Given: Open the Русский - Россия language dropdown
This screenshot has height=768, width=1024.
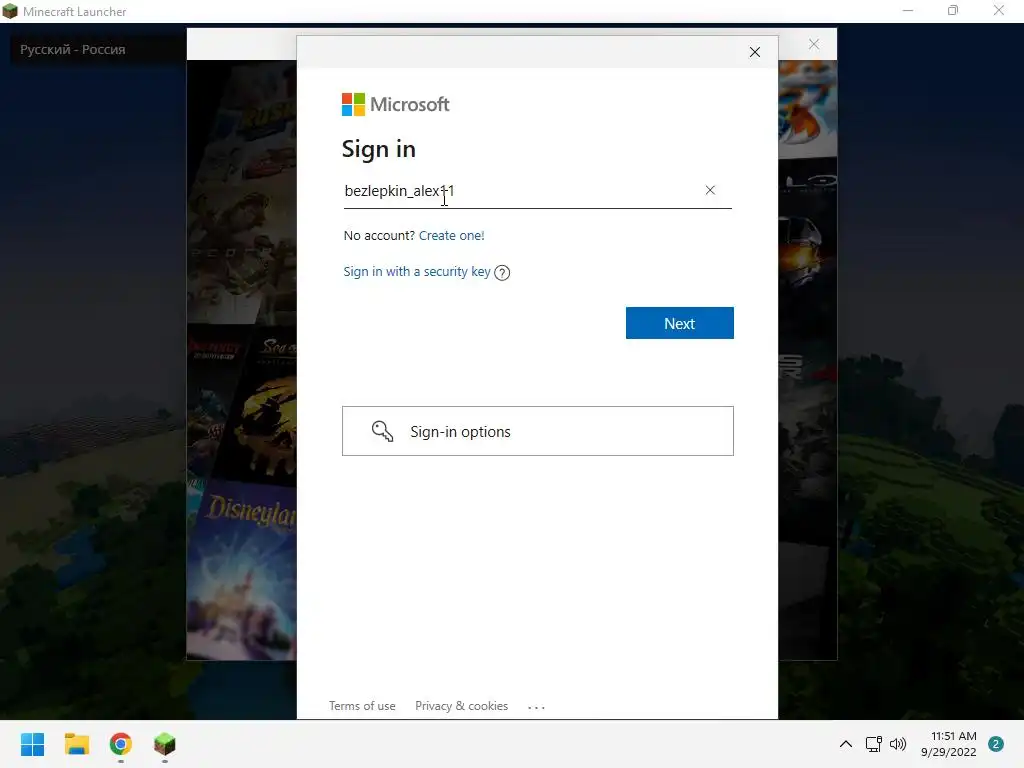Looking at the screenshot, I should 98,50.
